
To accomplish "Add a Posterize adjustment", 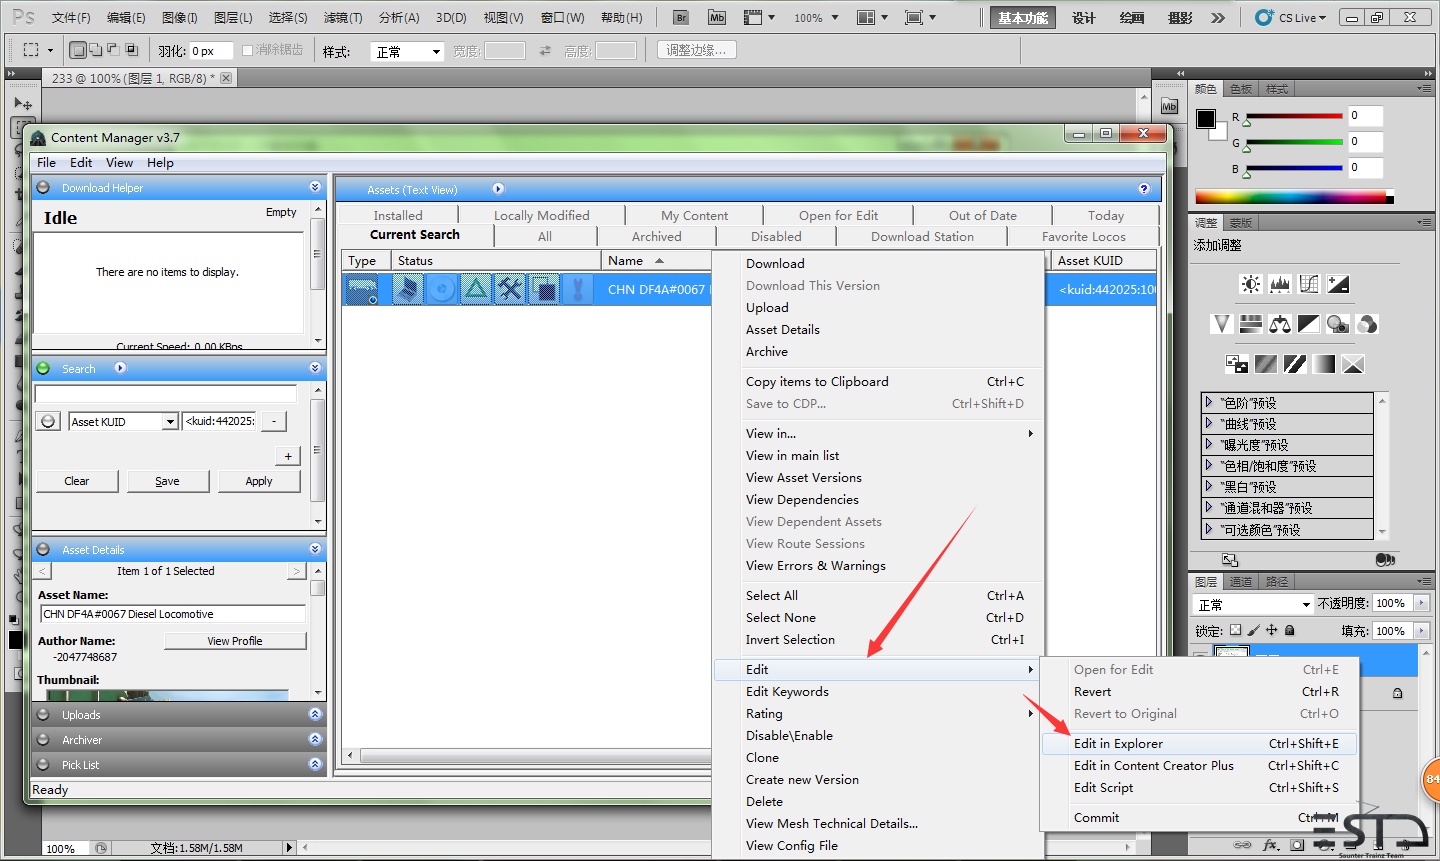I will (x=1266, y=364).
